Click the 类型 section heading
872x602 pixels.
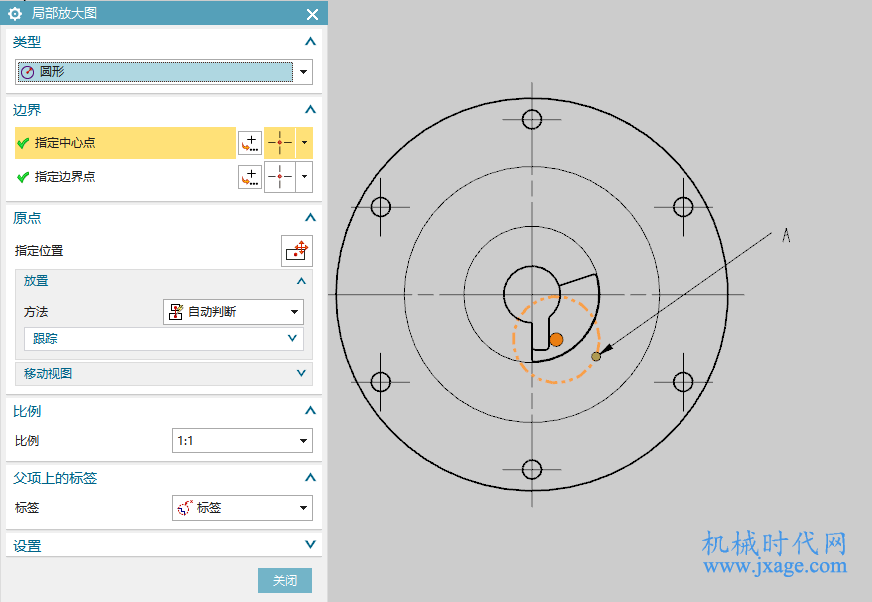point(27,42)
